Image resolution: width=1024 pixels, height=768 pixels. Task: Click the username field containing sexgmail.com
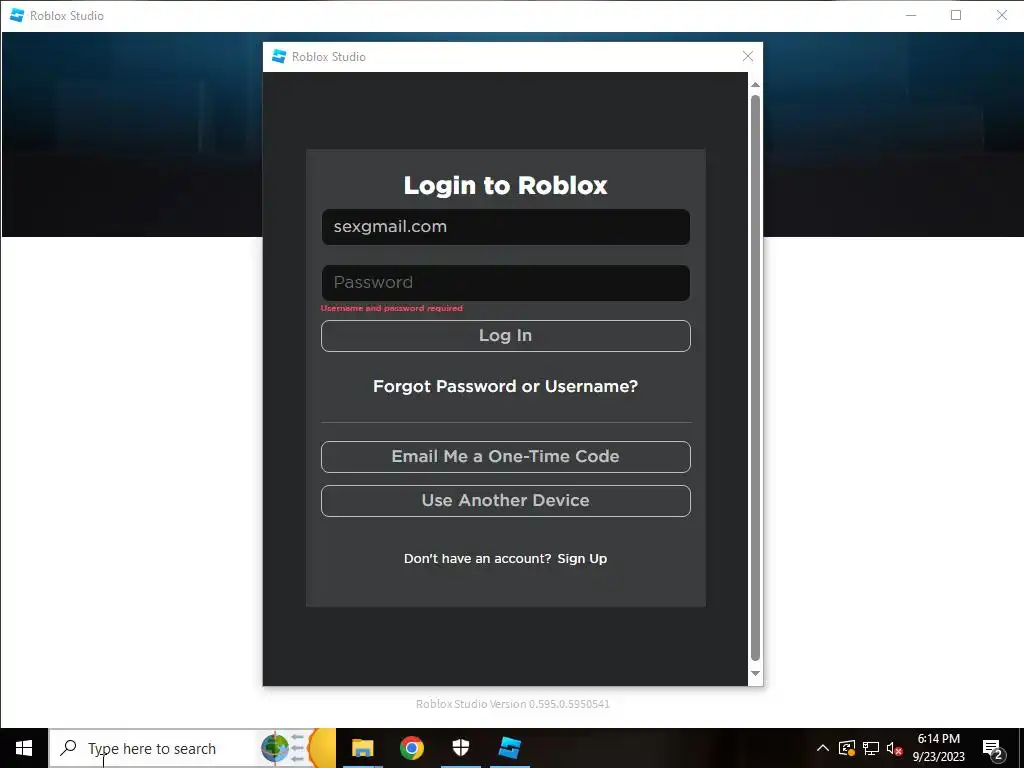pyautogui.click(x=505, y=227)
